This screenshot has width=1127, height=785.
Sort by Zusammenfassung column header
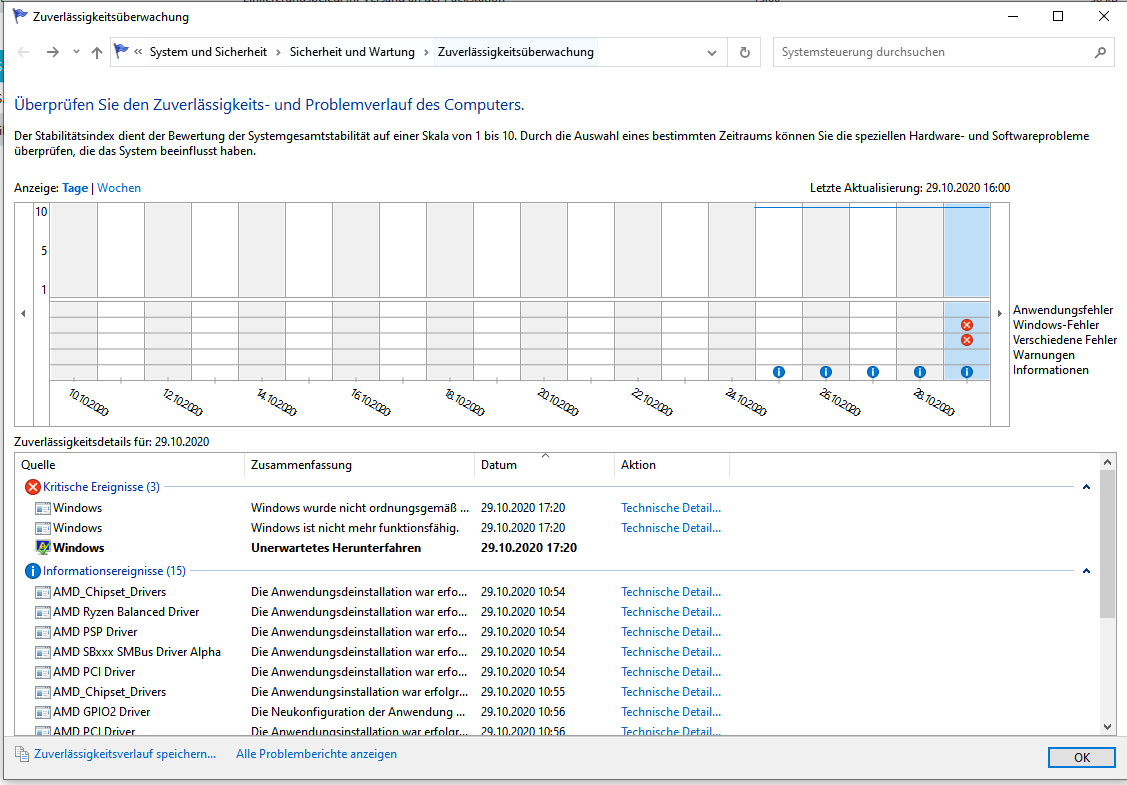click(359, 465)
